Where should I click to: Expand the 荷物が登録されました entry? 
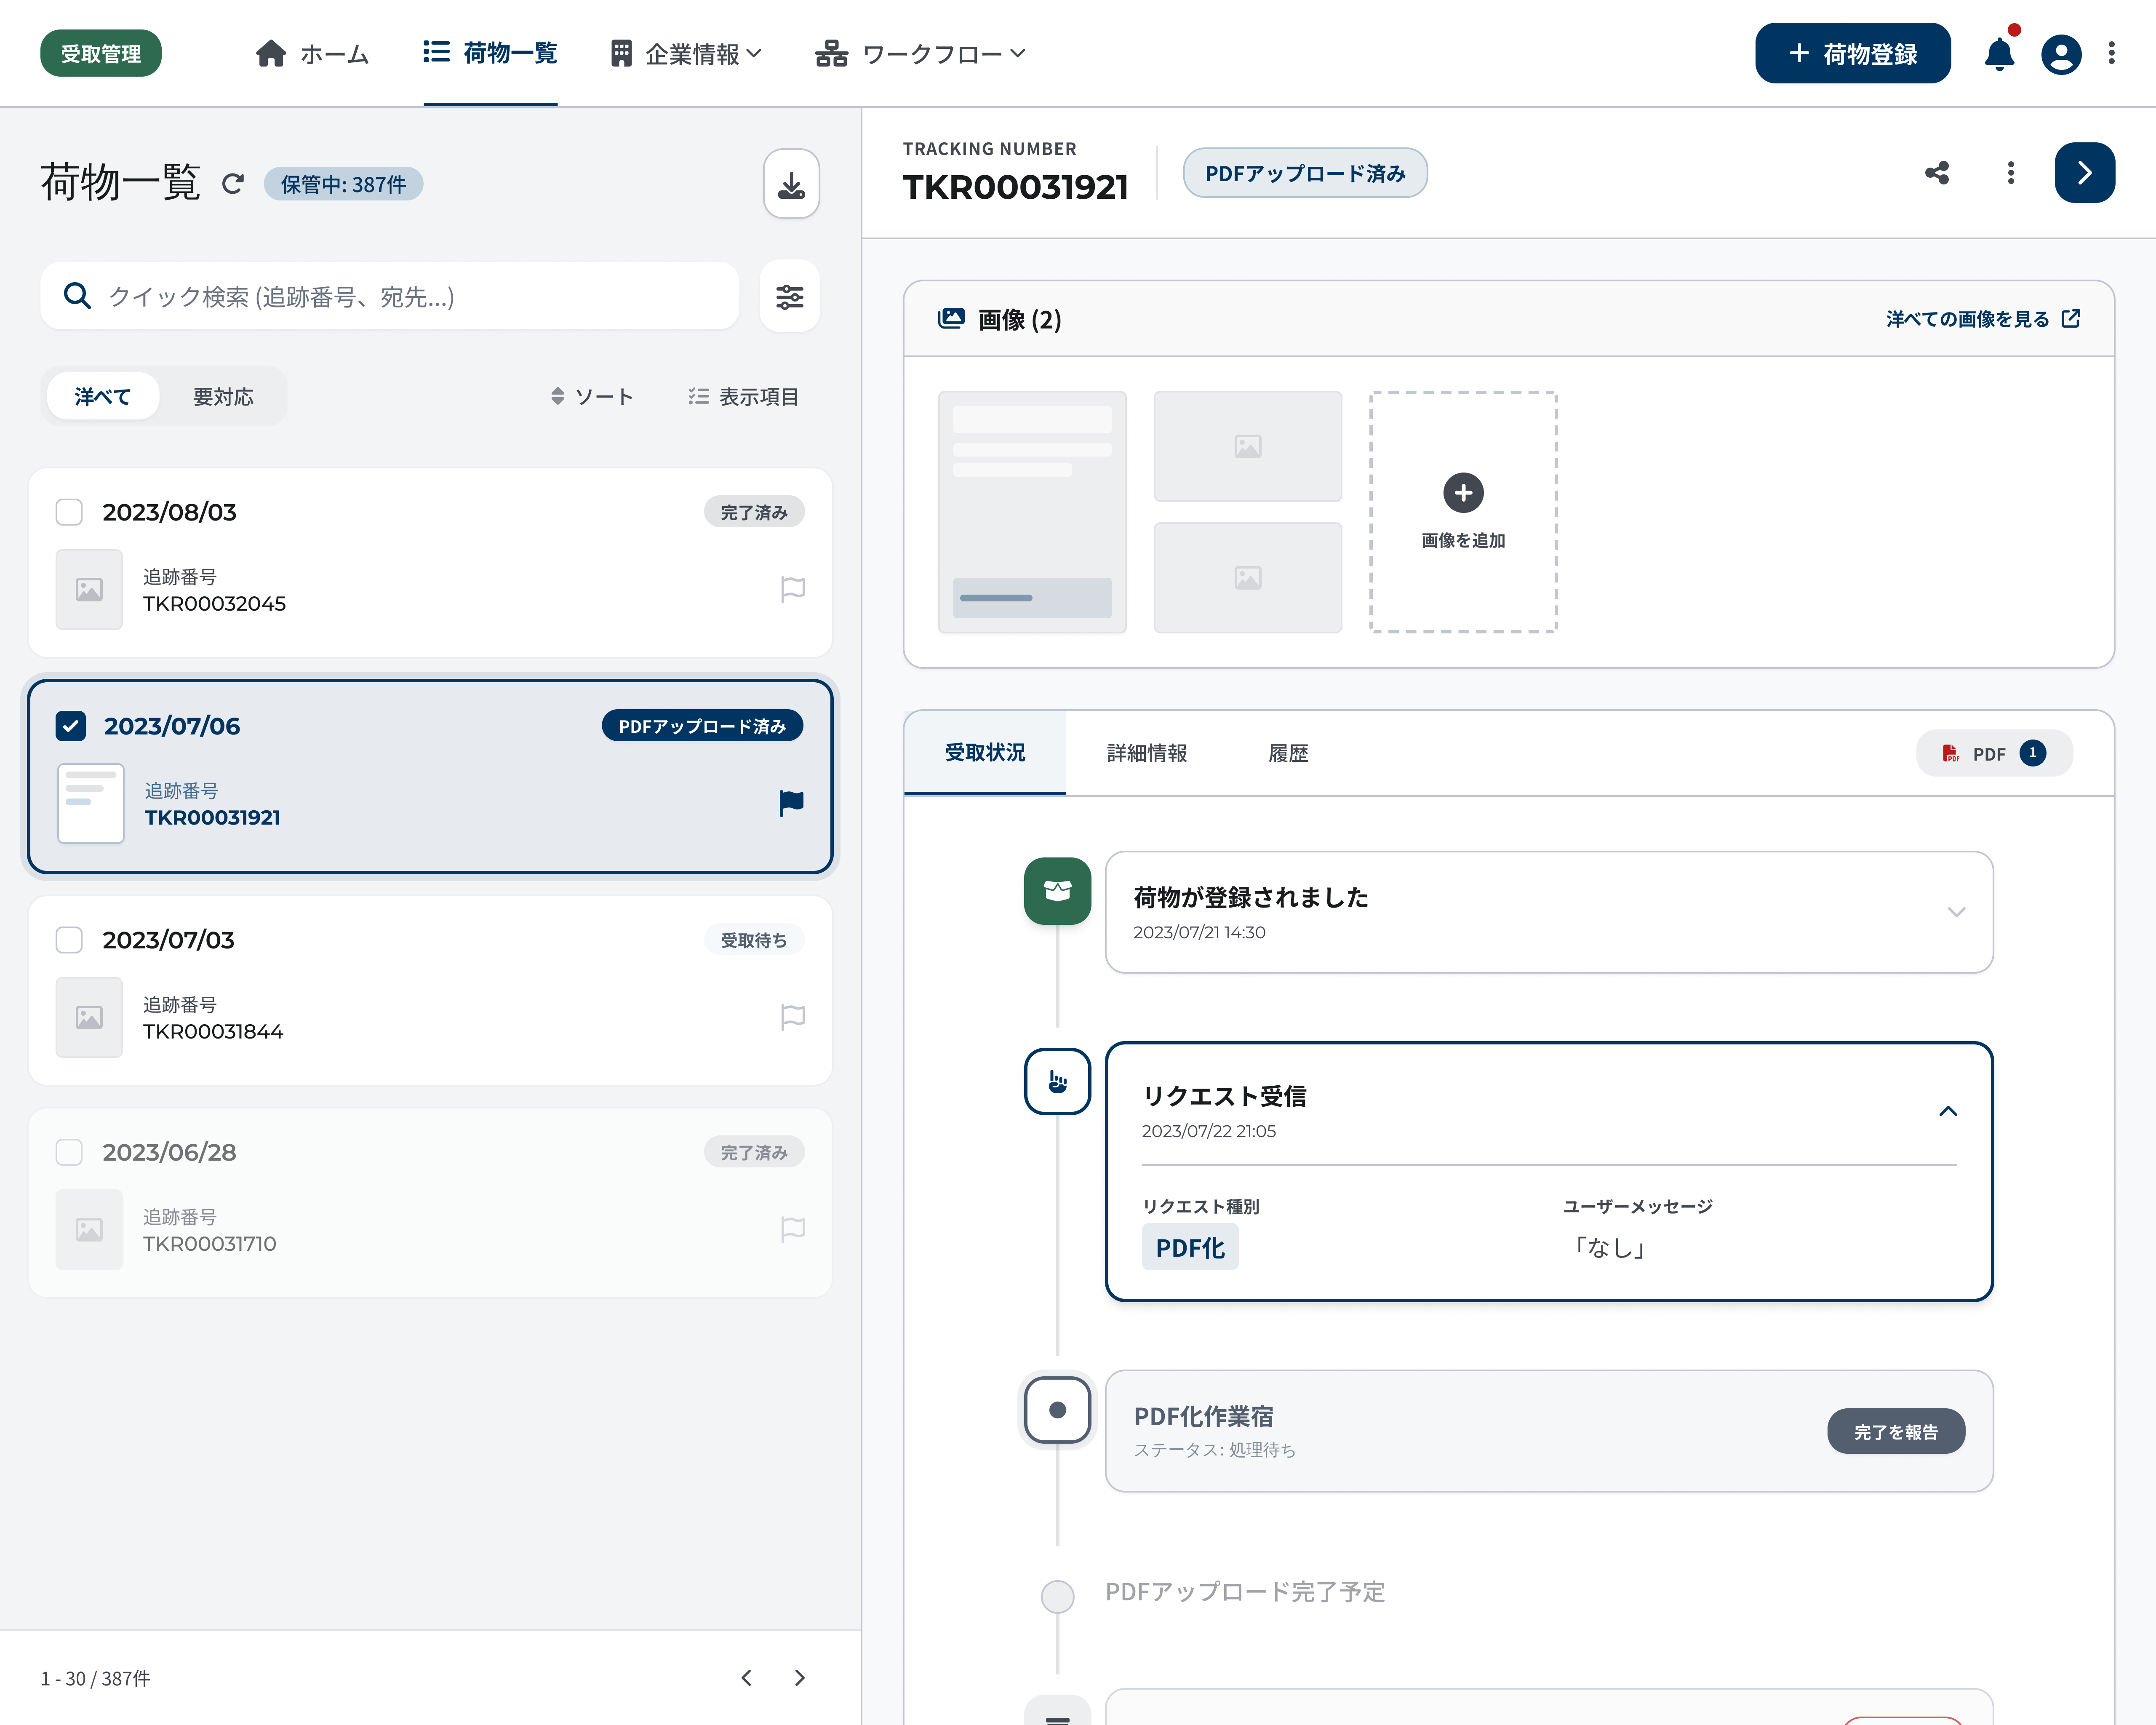[1956, 912]
